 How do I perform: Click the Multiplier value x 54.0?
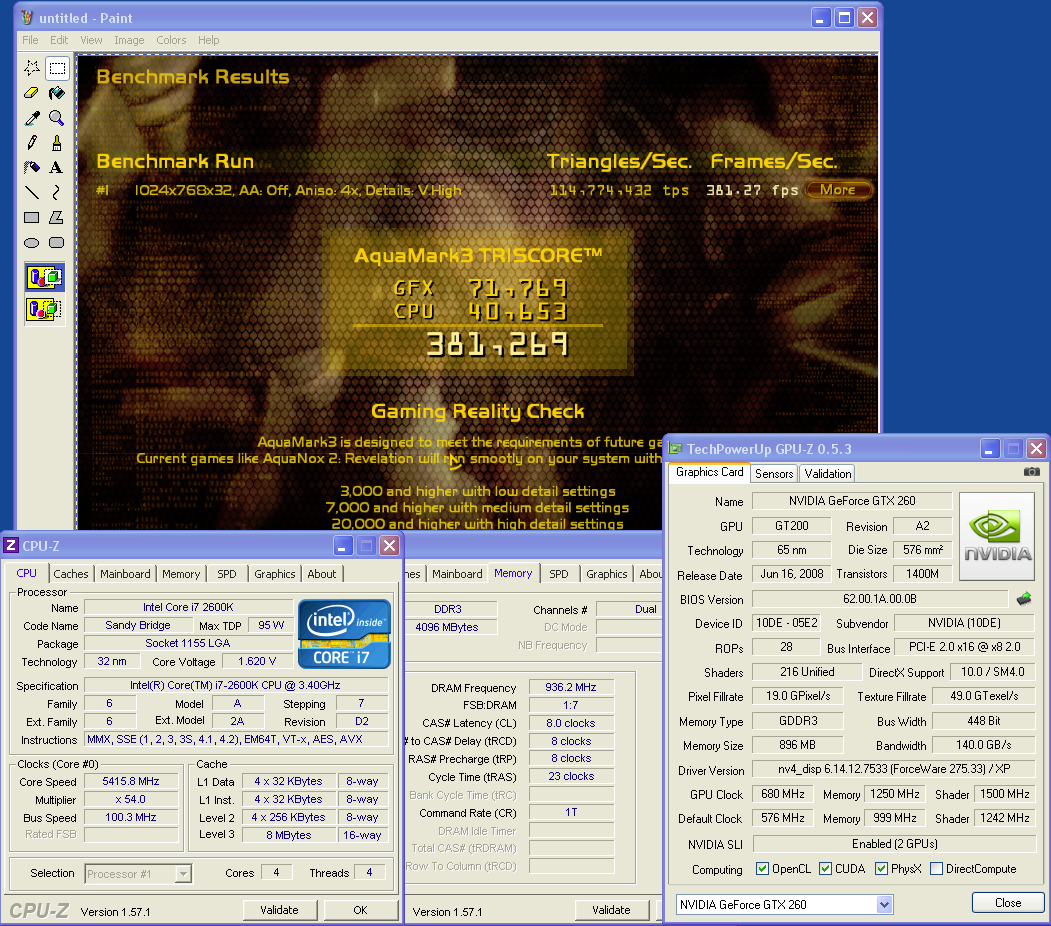[x=131, y=799]
